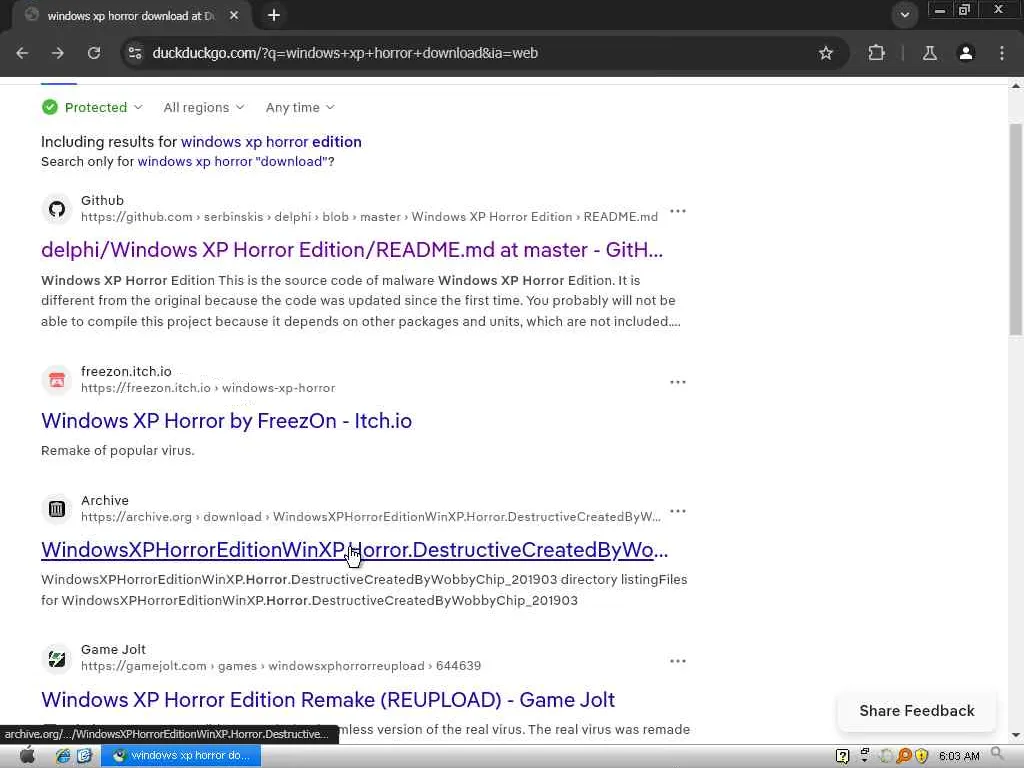This screenshot has width=1024, height=768.
Task: Click the scrollbar down arrow
Action: click(x=1016, y=735)
